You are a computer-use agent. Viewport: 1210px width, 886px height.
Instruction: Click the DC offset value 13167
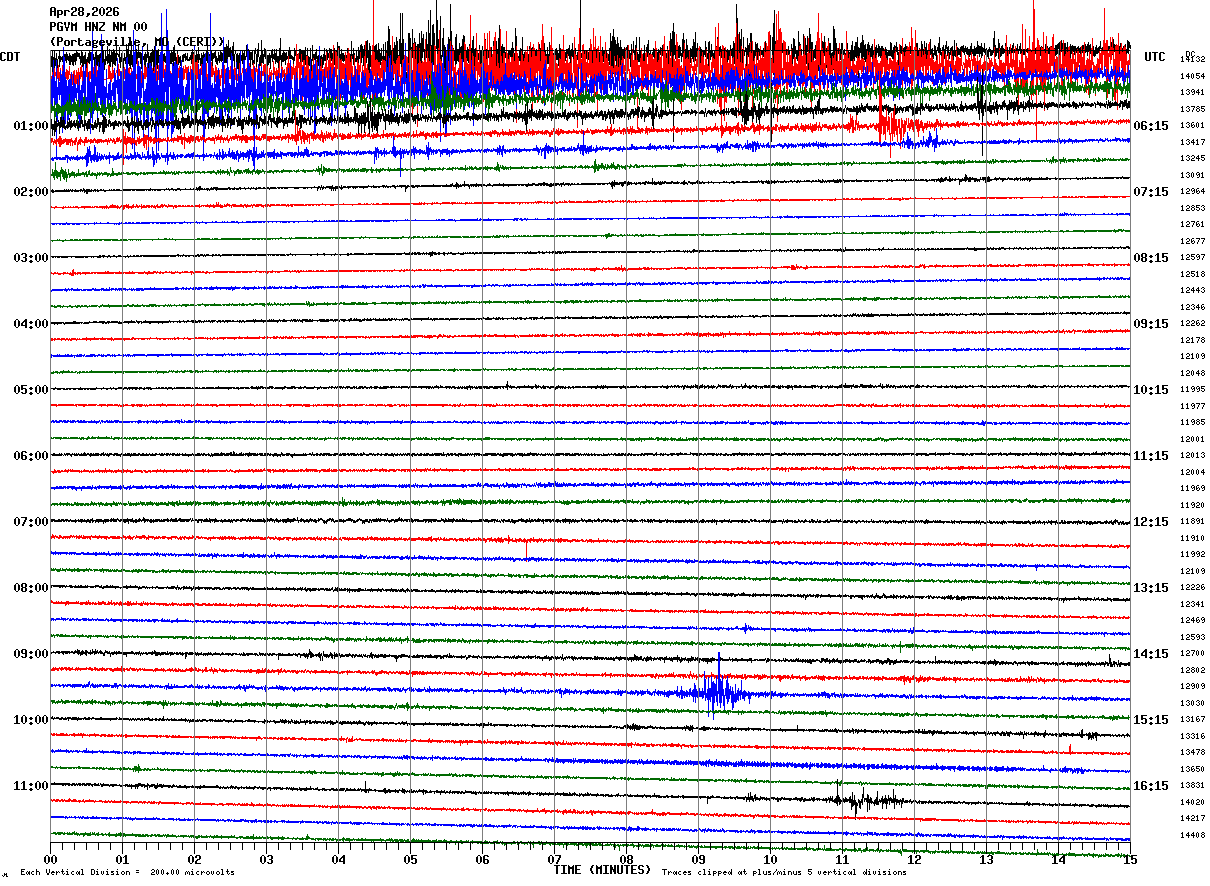click(1192, 720)
